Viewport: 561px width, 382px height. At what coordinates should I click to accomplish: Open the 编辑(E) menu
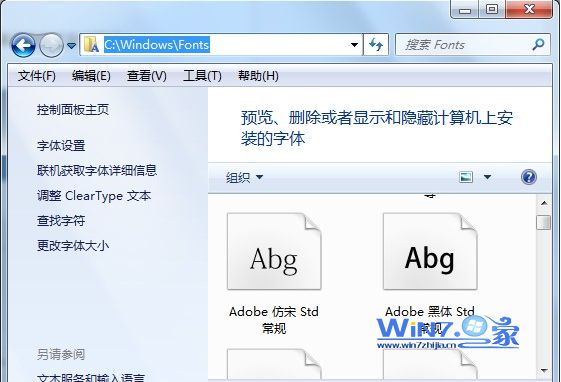pyautogui.click(x=91, y=76)
